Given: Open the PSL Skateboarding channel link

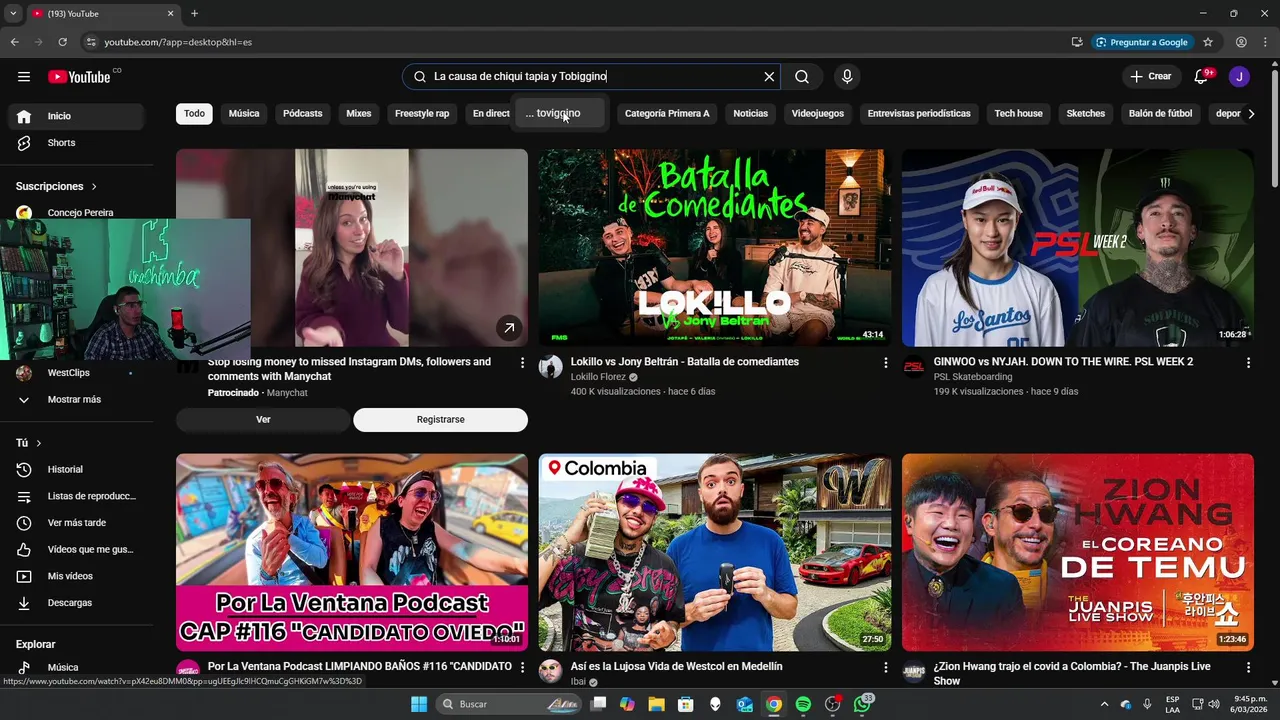Looking at the screenshot, I should pyautogui.click(x=973, y=377).
